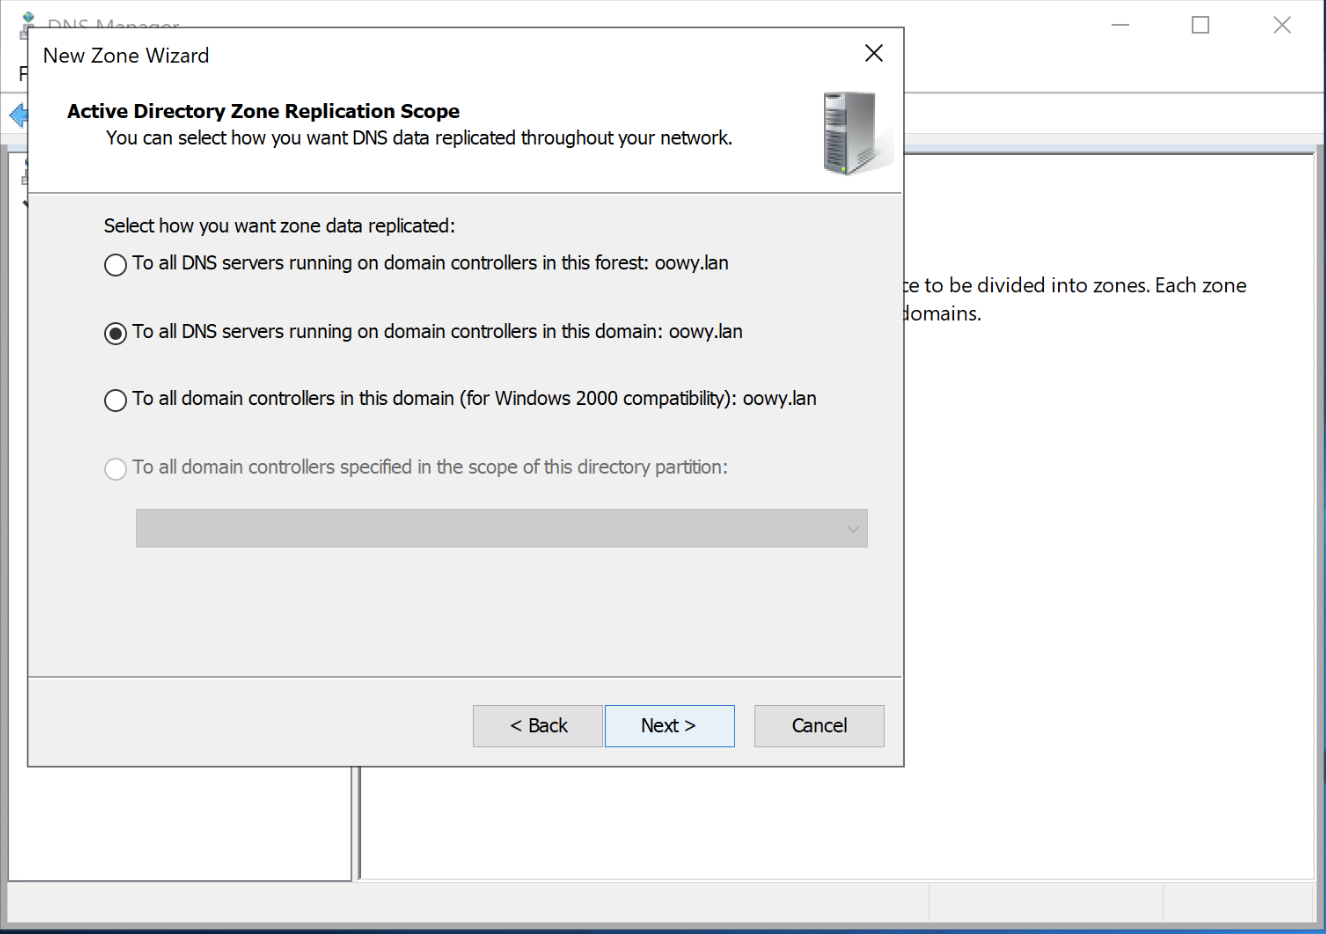This screenshot has height=934, width=1326.
Task: Cancel the New Zone Wizard
Action: coord(819,726)
